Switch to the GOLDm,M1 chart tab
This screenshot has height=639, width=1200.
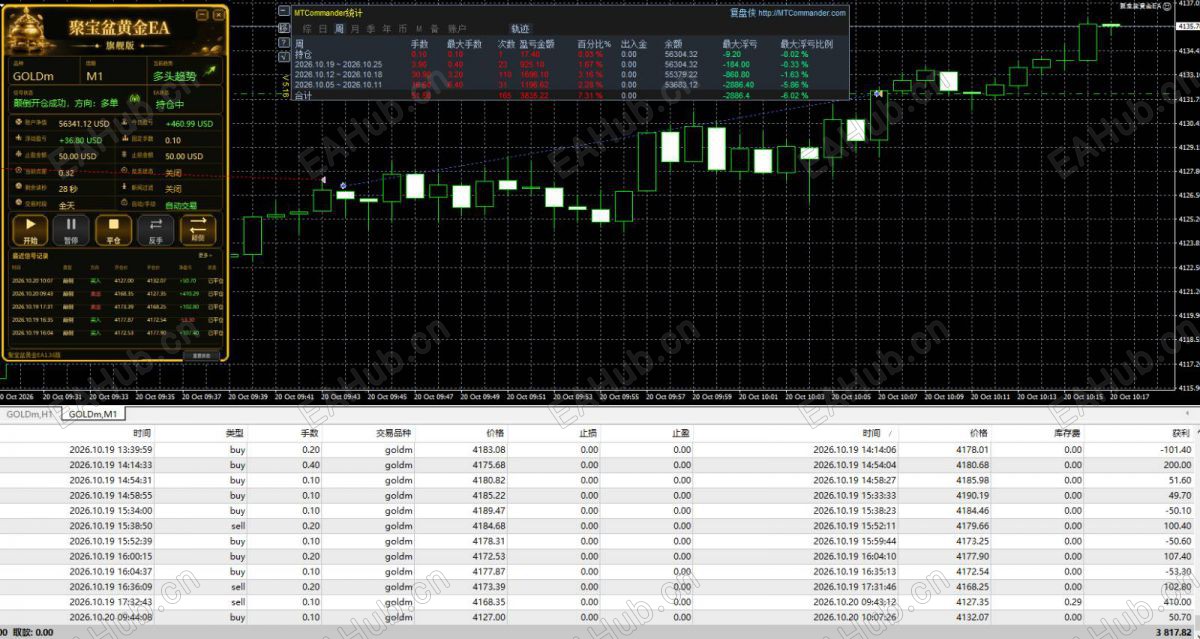[x=93, y=413]
